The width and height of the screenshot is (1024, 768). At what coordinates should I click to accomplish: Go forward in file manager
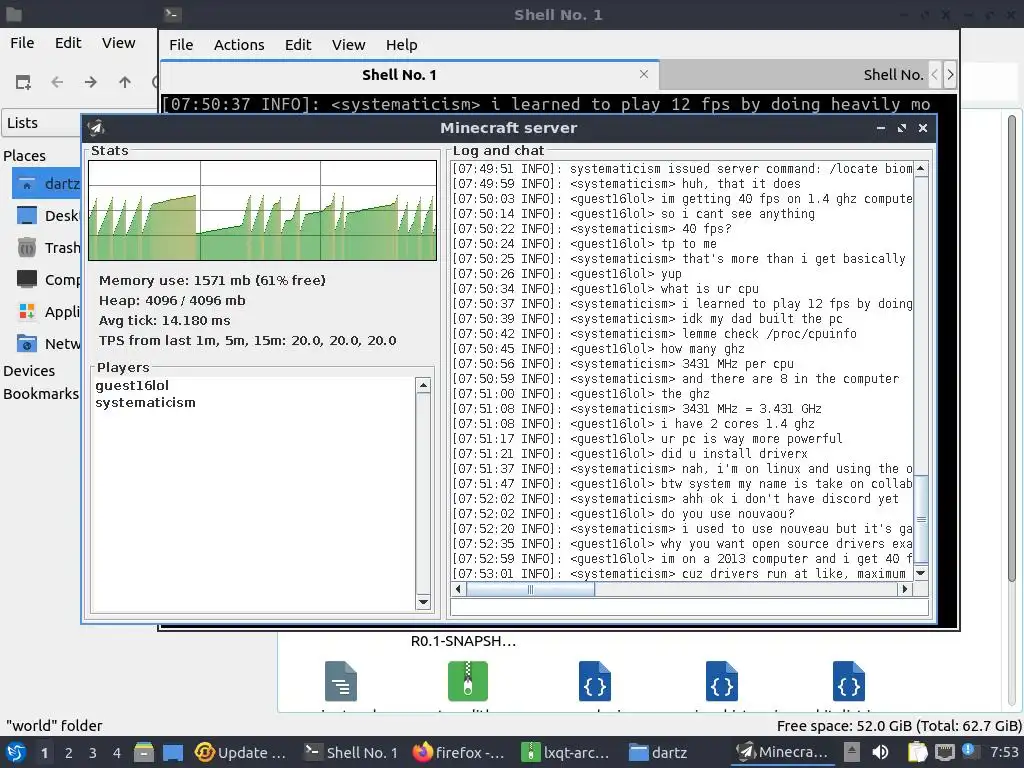[x=91, y=82]
